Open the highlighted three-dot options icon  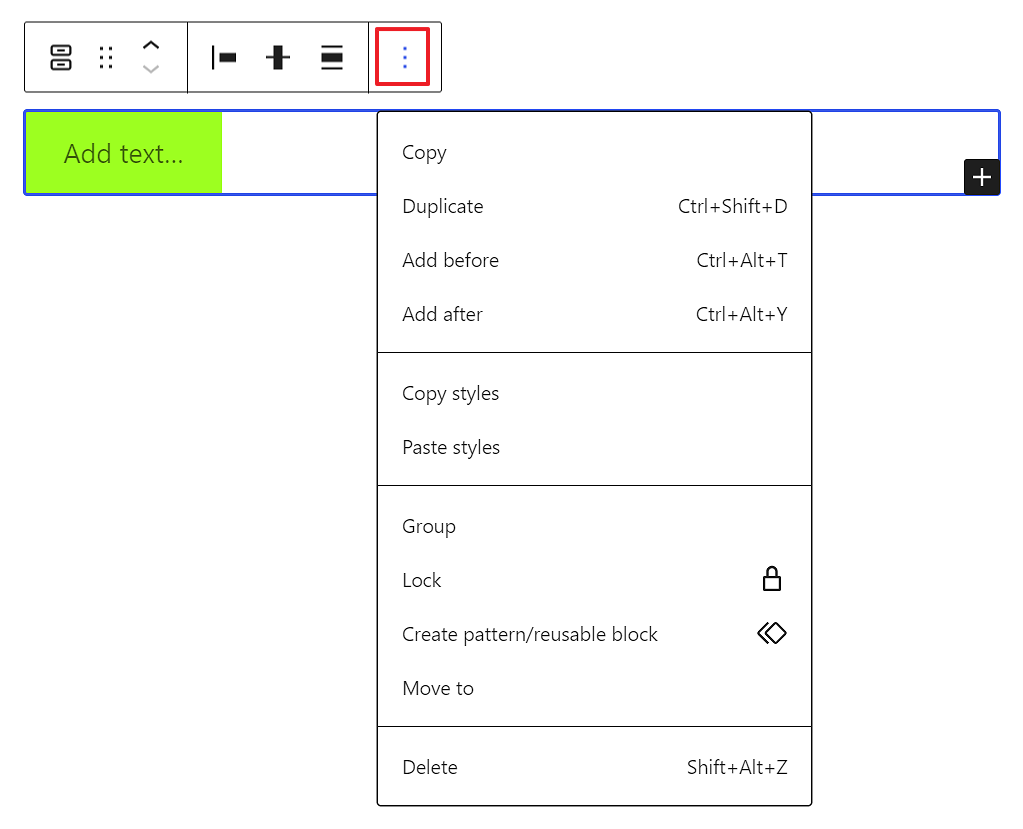pos(403,57)
